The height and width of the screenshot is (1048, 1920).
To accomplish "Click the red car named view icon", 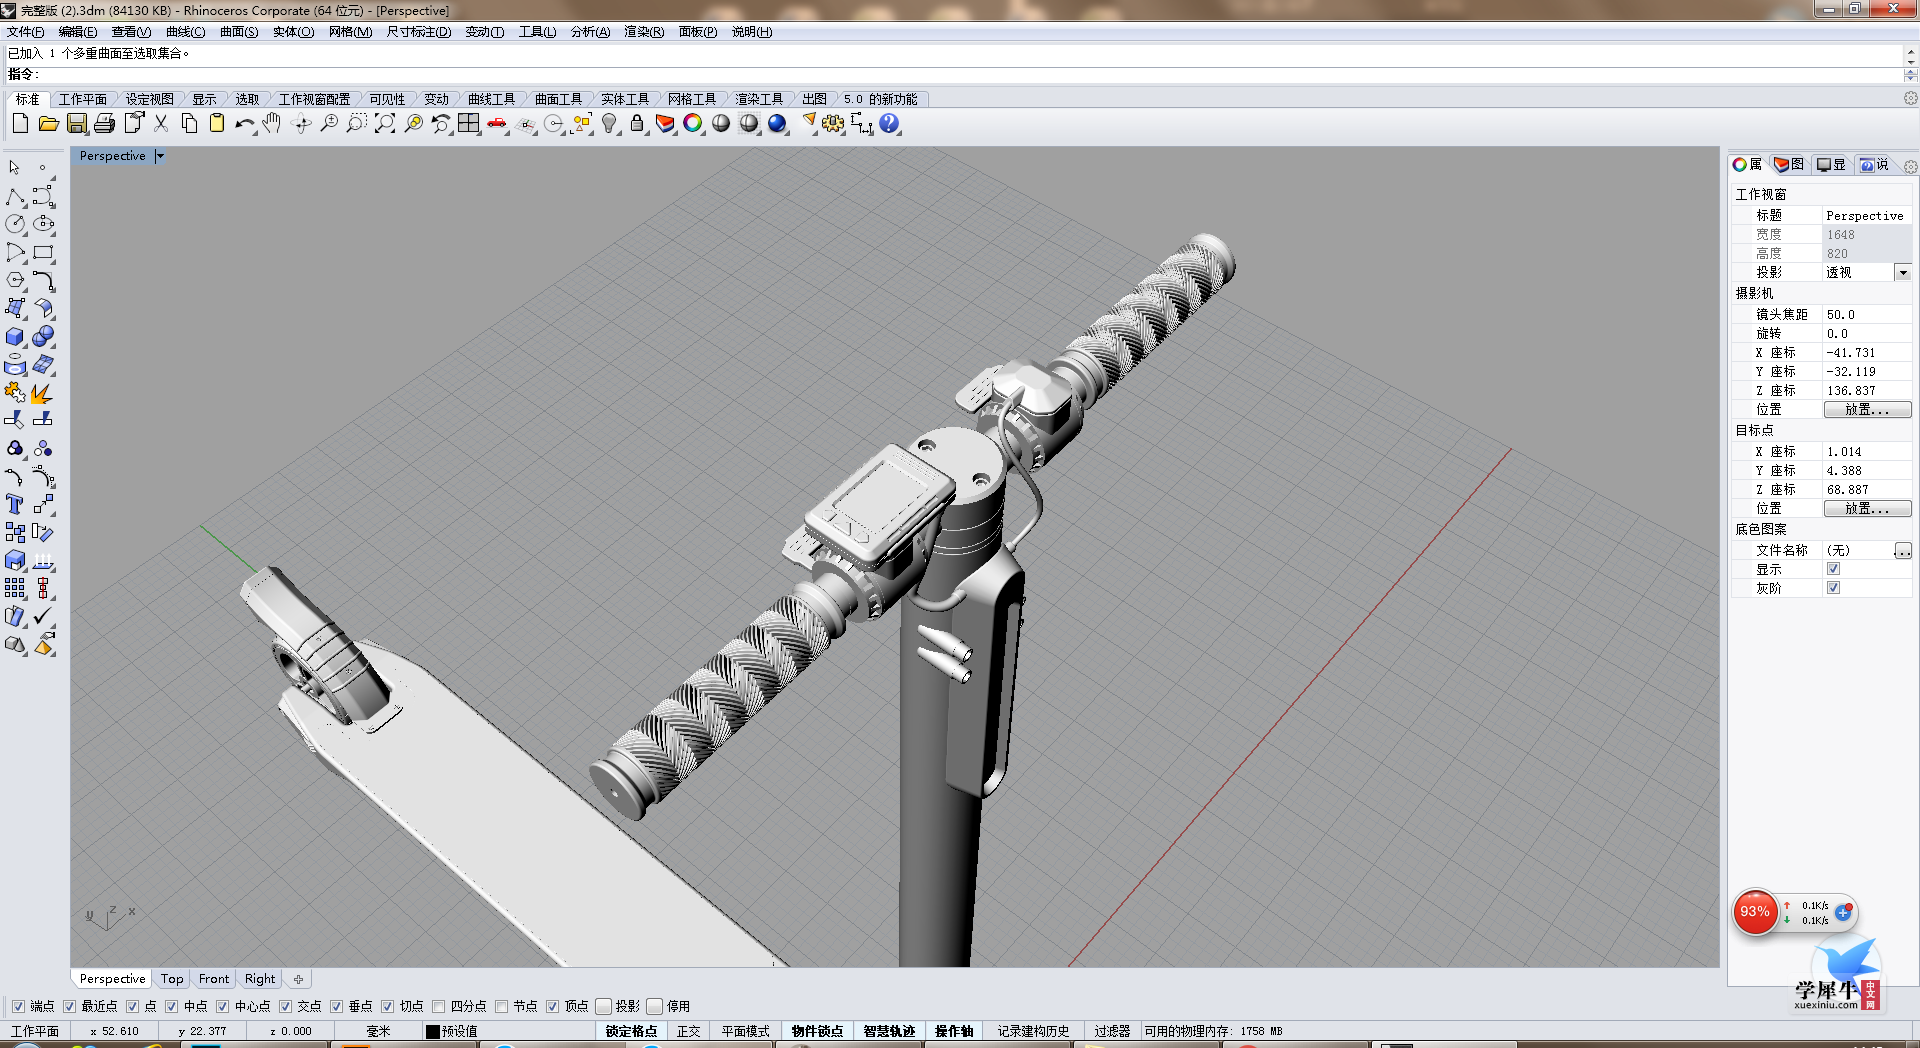I will [497, 124].
